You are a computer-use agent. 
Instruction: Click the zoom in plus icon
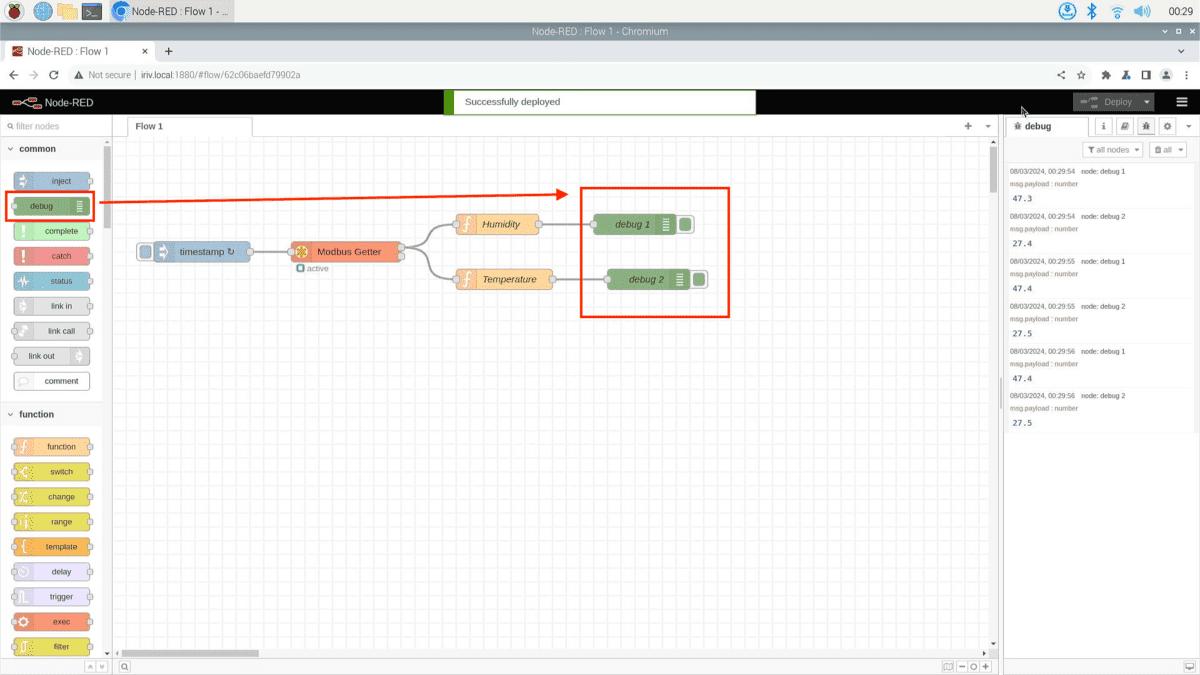point(985,666)
